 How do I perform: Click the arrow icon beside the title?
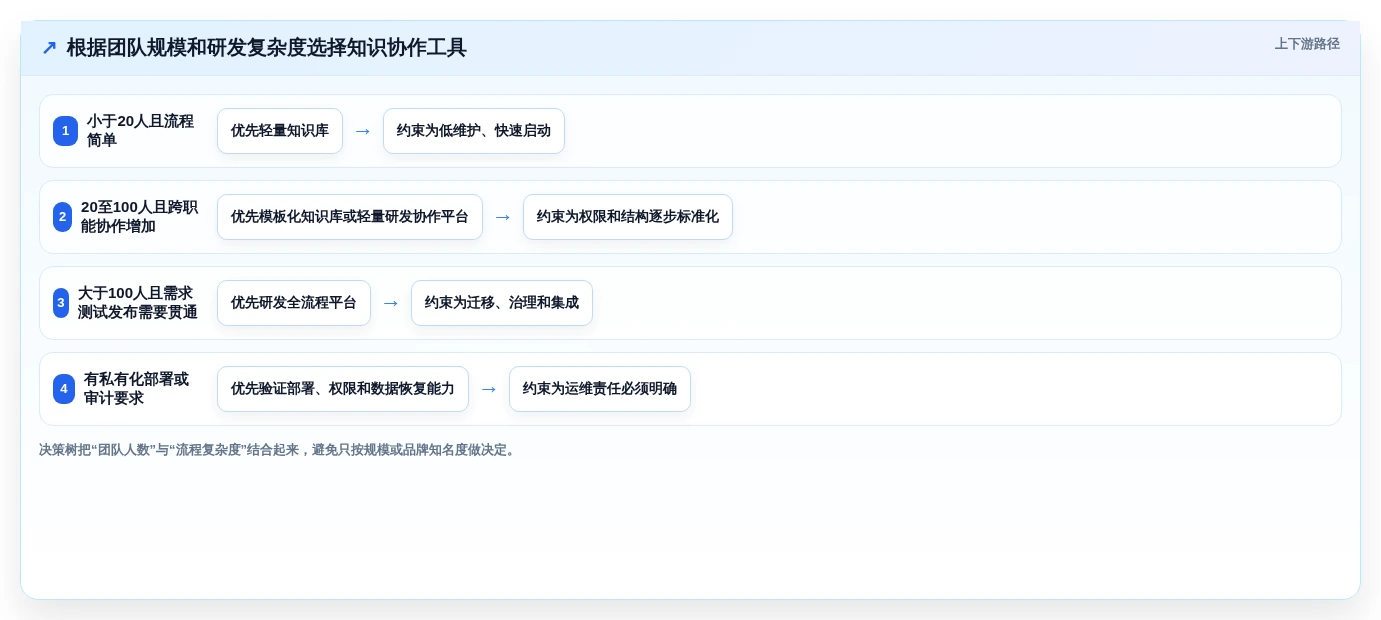click(x=49, y=48)
